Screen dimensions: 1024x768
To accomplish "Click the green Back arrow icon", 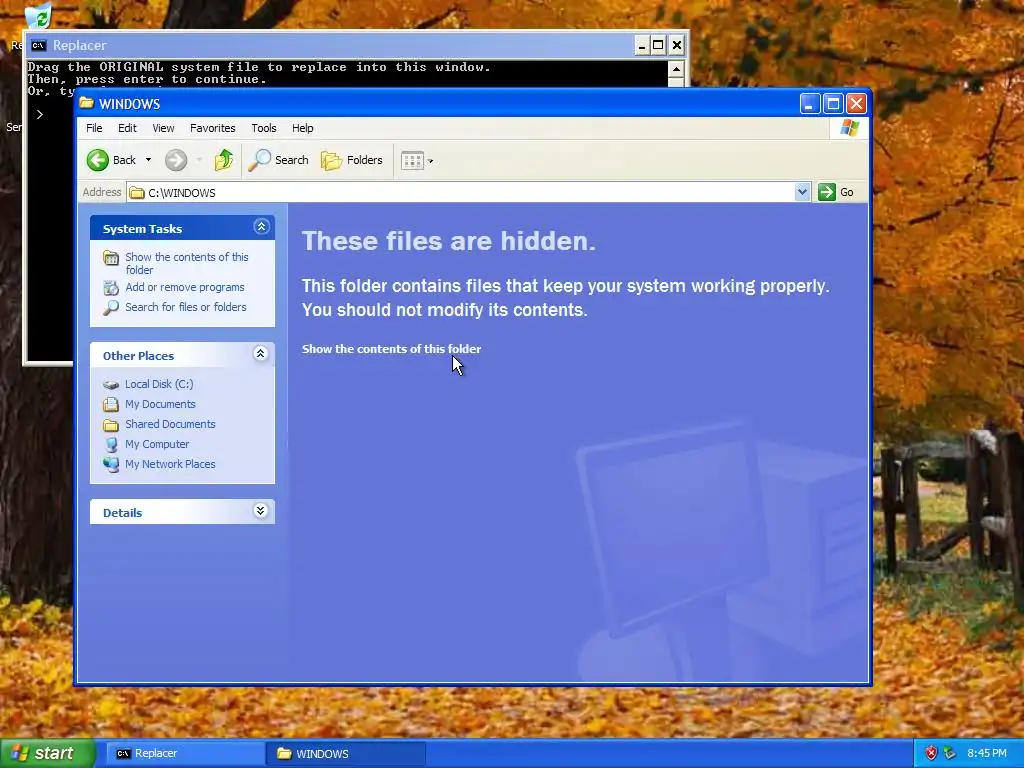I will 98,160.
